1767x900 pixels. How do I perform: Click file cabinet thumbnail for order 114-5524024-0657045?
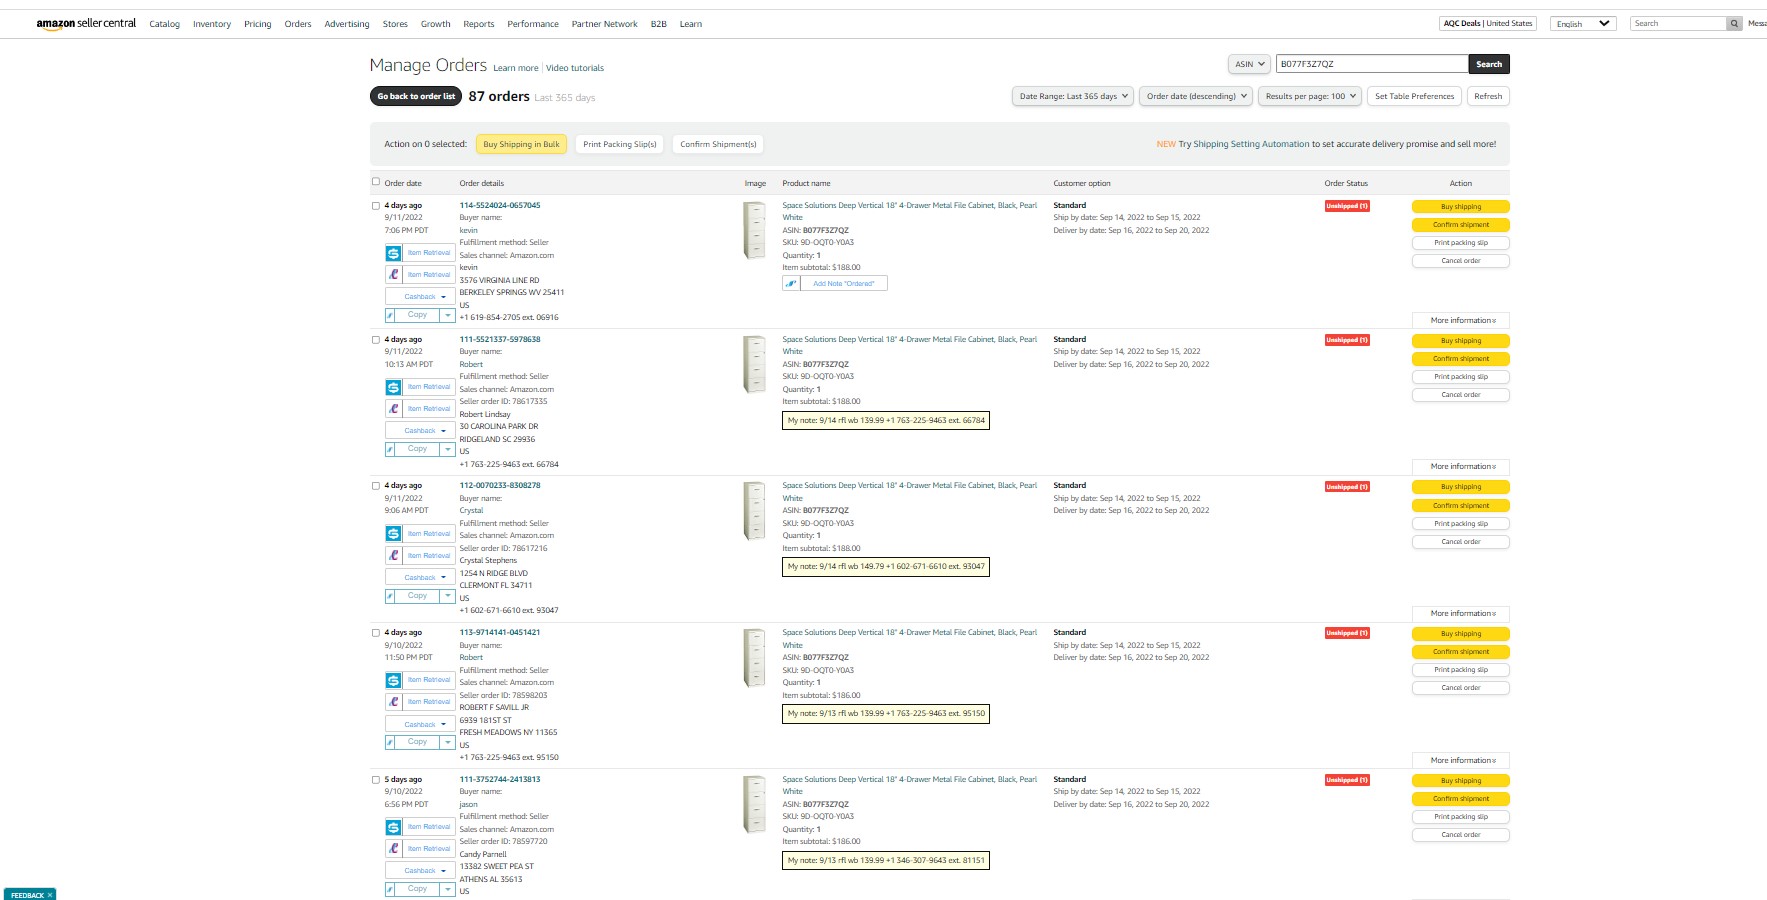click(755, 229)
